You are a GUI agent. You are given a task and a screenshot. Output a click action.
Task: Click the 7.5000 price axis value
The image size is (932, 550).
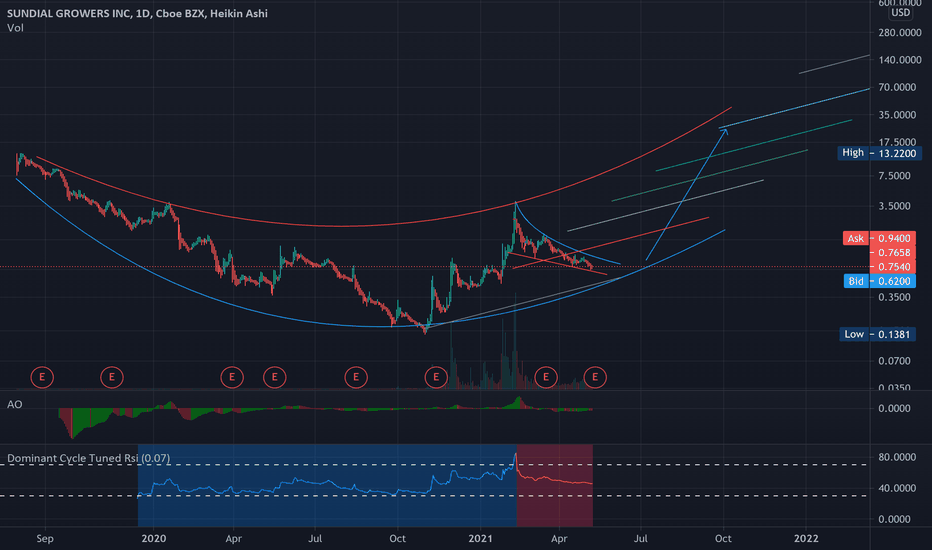[x=894, y=176]
